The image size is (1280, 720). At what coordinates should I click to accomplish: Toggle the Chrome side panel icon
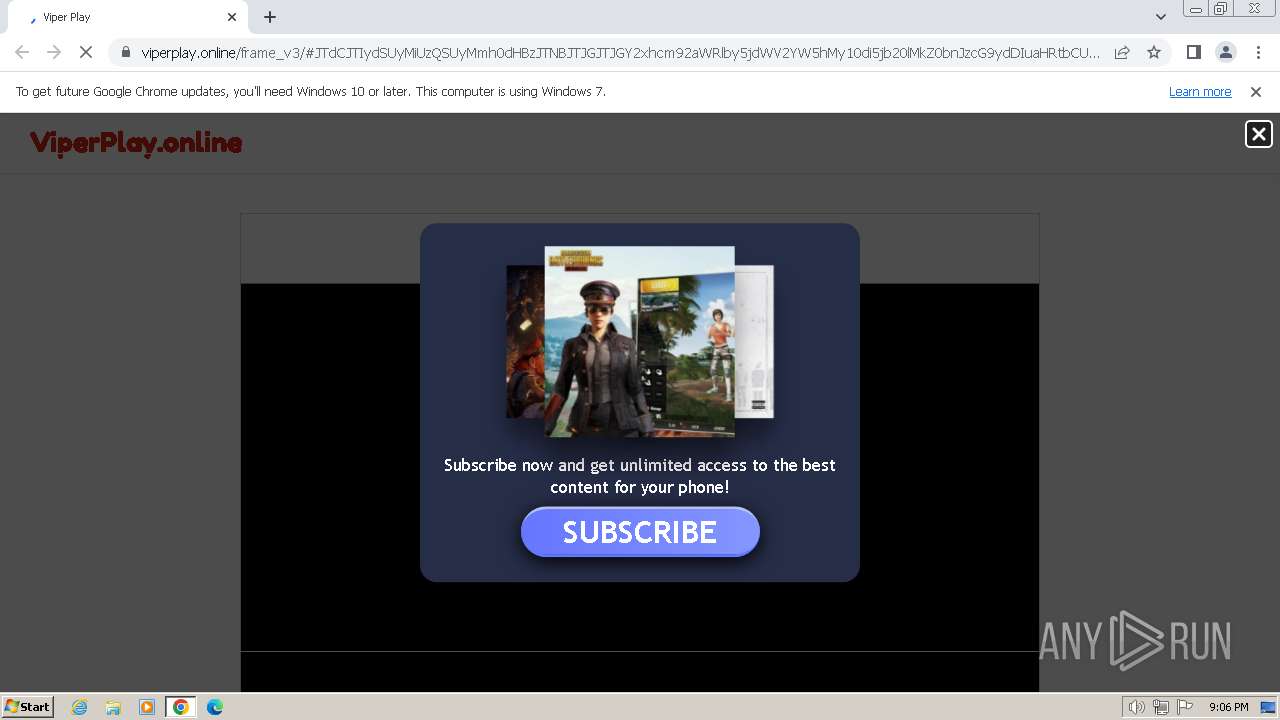tap(1193, 52)
